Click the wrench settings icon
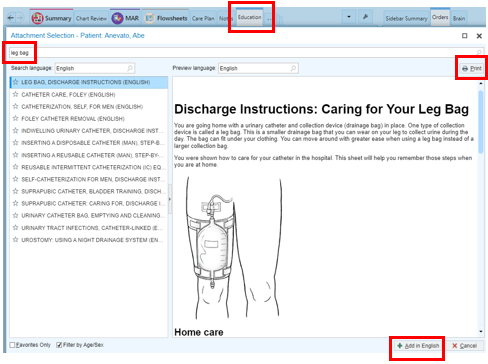 pyautogui.click(x=365, y=17)
